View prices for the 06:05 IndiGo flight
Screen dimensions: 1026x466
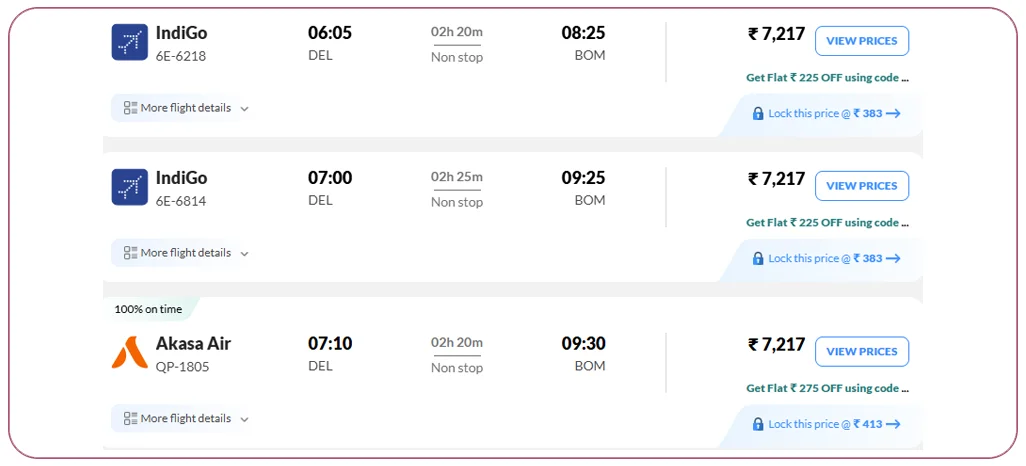[862, 41]
